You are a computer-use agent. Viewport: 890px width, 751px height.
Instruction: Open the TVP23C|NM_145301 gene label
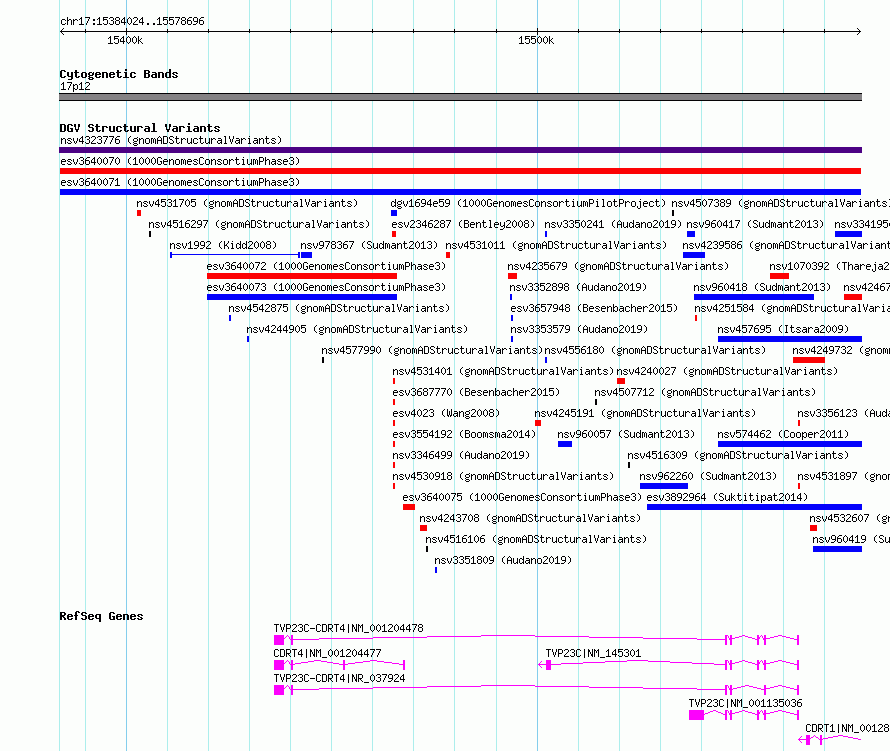593,653
